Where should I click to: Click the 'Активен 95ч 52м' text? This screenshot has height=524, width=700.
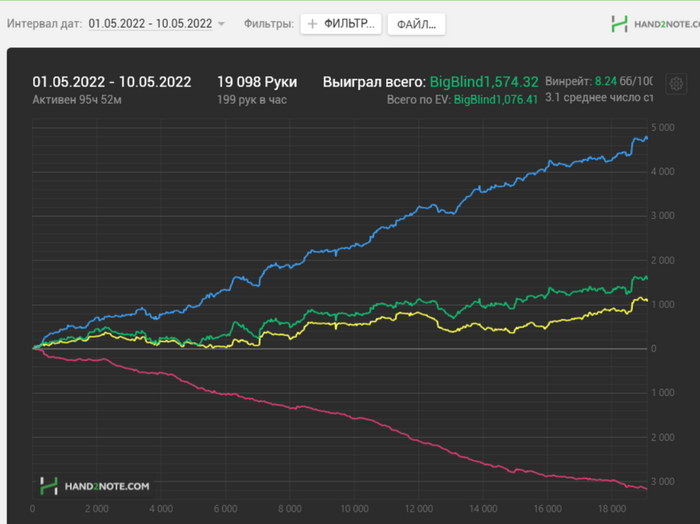(77, 100)
